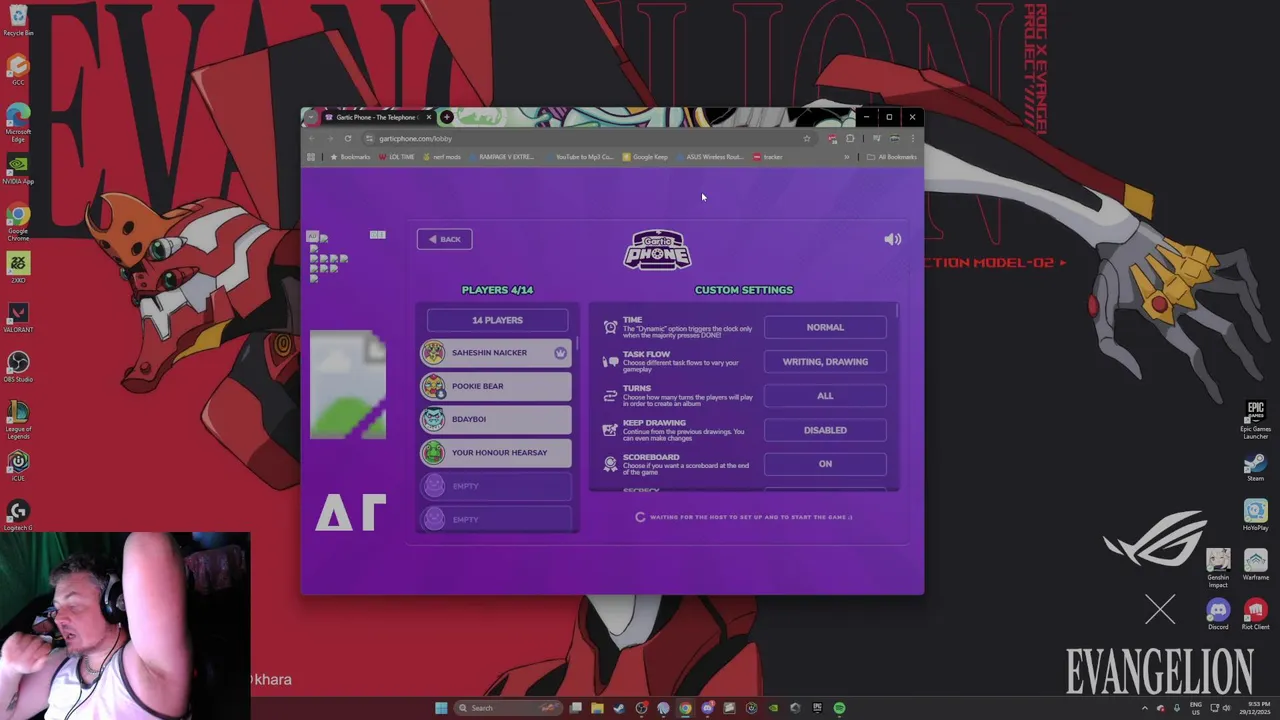Open Riot Client desktop icon
The image size is (1280, 720).
pyautogui.click(x=1255, y=614)
